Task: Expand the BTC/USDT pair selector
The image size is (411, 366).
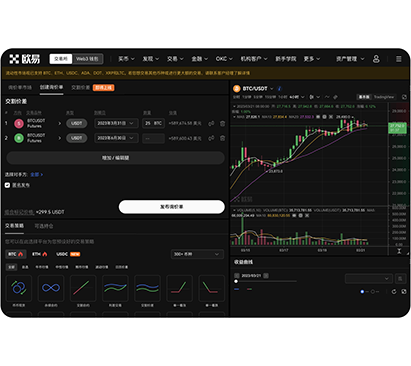Action: click(x=253, y=89)
